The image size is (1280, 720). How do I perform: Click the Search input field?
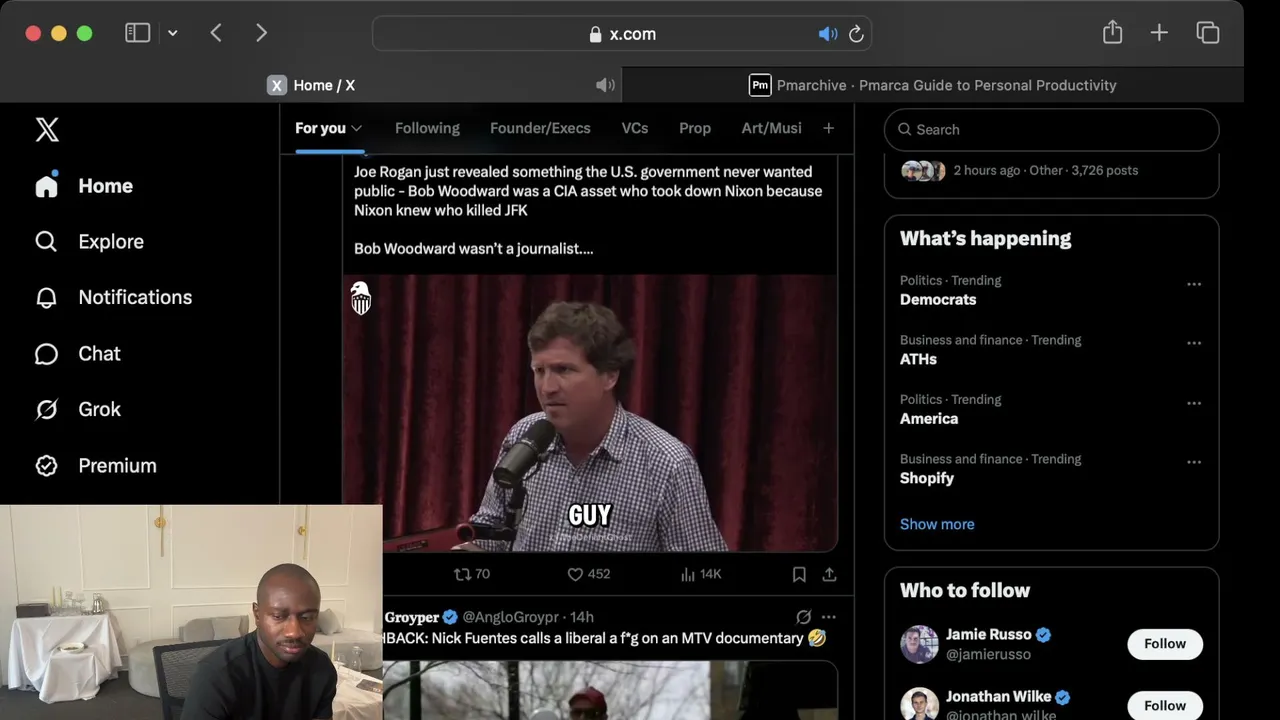tap(1051, 129)
